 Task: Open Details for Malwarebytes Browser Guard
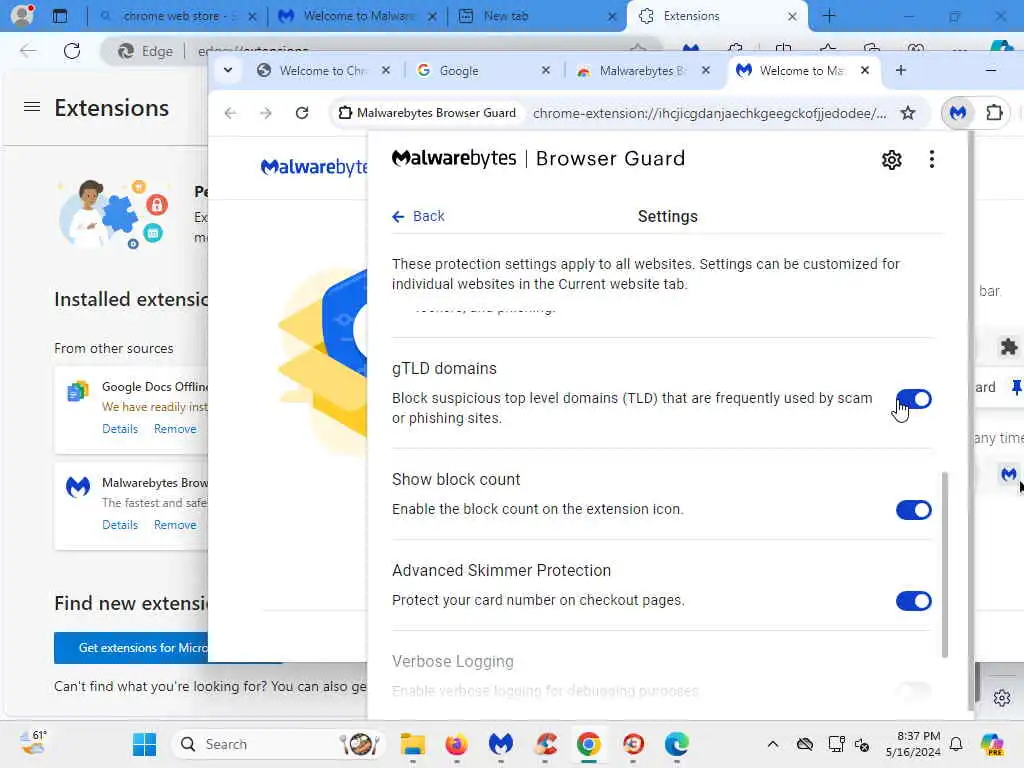(x=120, y=525)
